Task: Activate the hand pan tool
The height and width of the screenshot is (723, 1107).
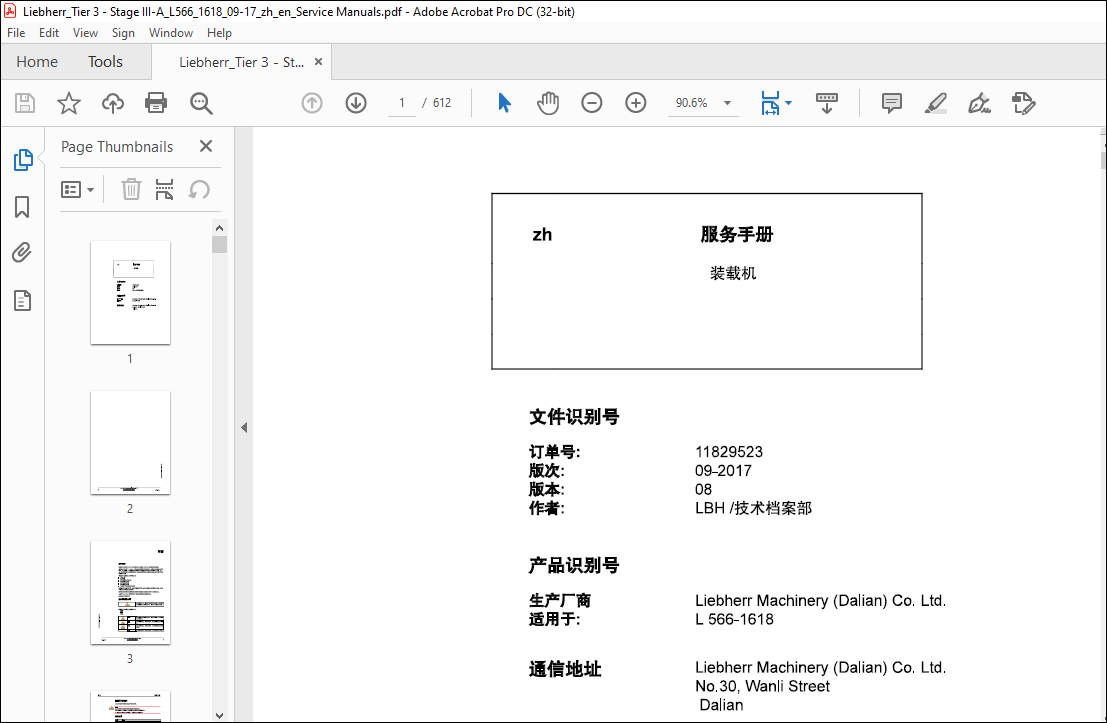Action: pos(548,103)
